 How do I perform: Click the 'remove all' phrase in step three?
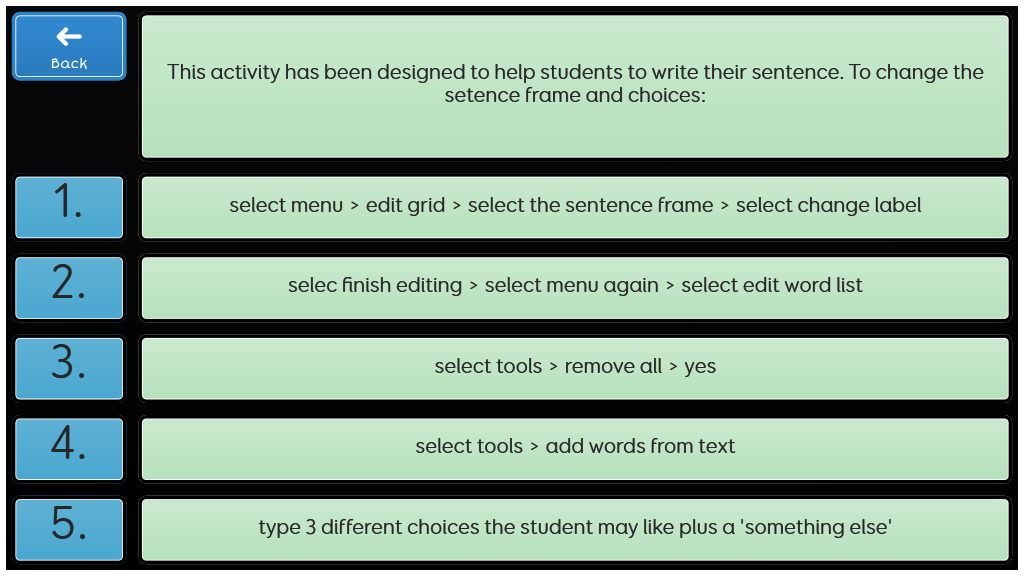click(613, 366)
